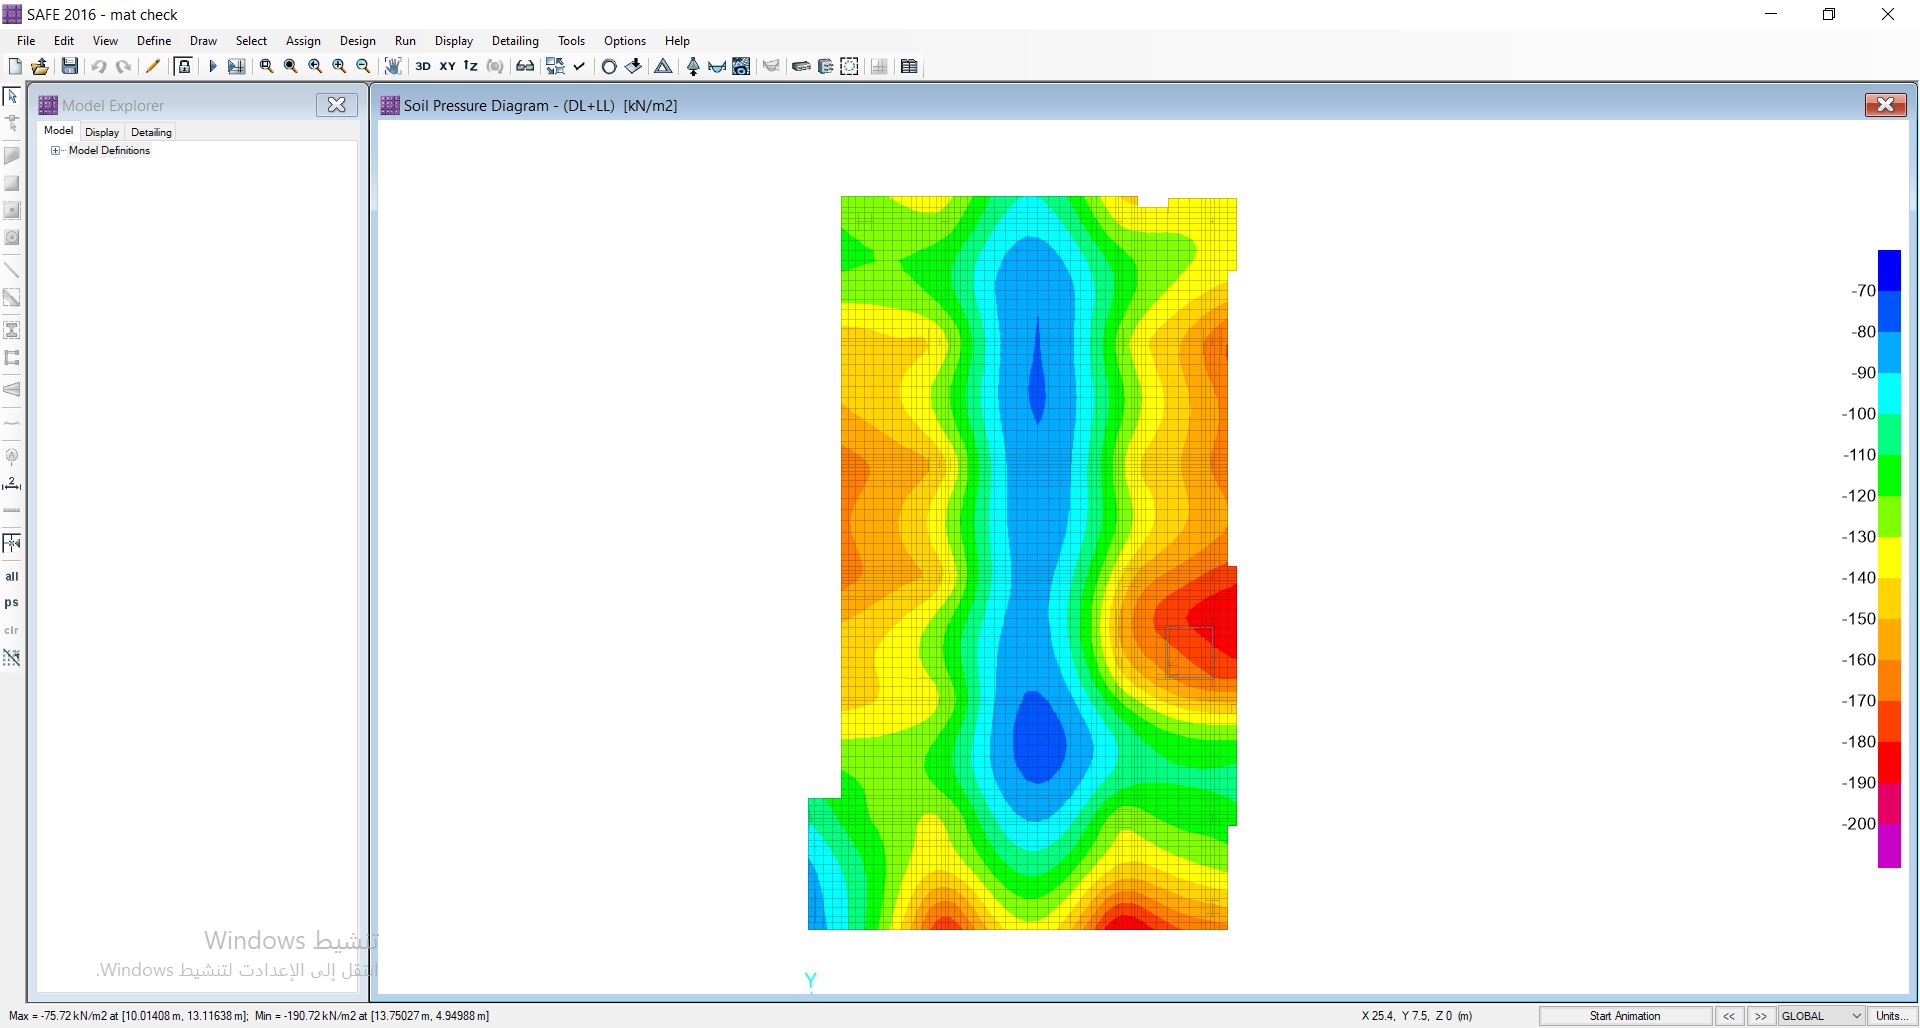
Task: Close the Model Explorer panel
Action: pos(337,105)
